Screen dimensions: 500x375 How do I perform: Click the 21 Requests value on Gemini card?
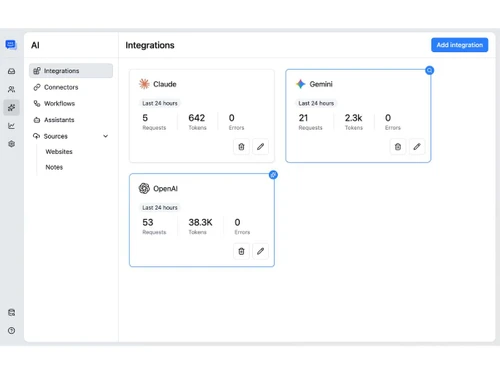[303, 118]
